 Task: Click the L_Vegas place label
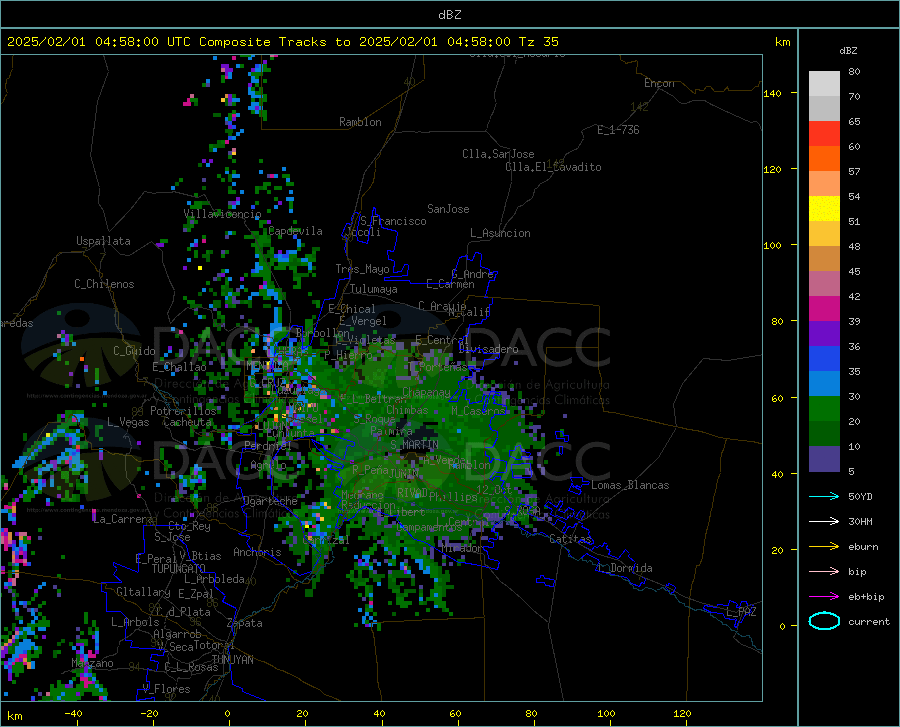pyautogui.click(x=128, y=422)
